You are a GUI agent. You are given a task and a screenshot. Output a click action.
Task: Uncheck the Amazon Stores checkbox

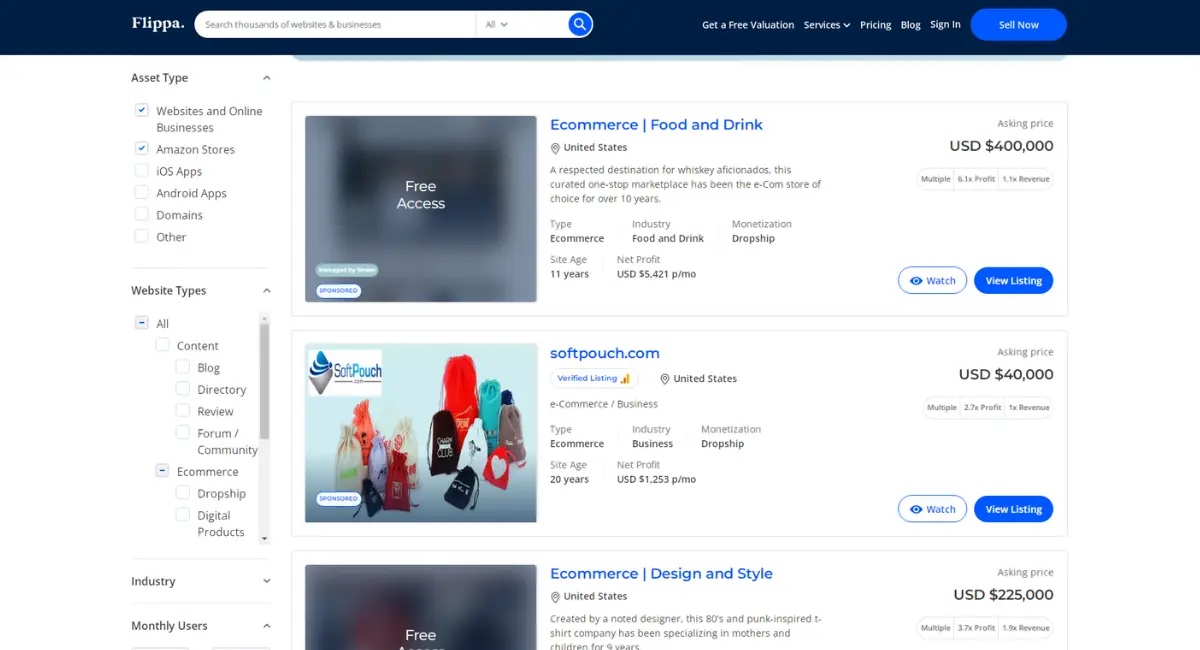[x=142, y=148]
